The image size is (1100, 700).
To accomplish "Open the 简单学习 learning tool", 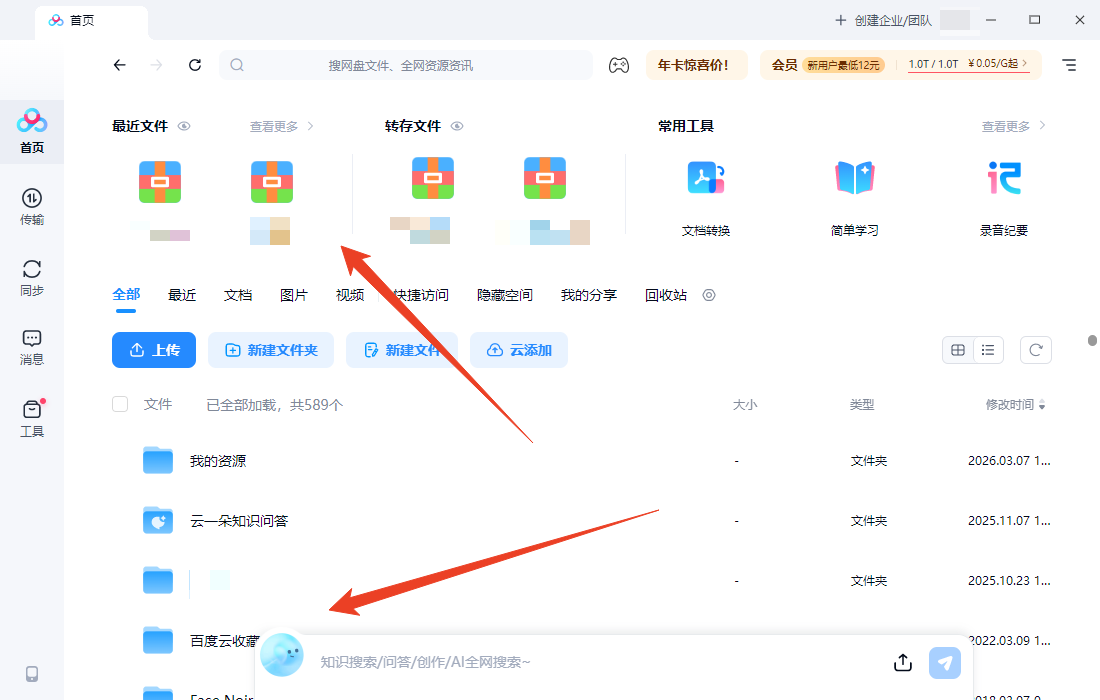I will click(x=854, y=190).
